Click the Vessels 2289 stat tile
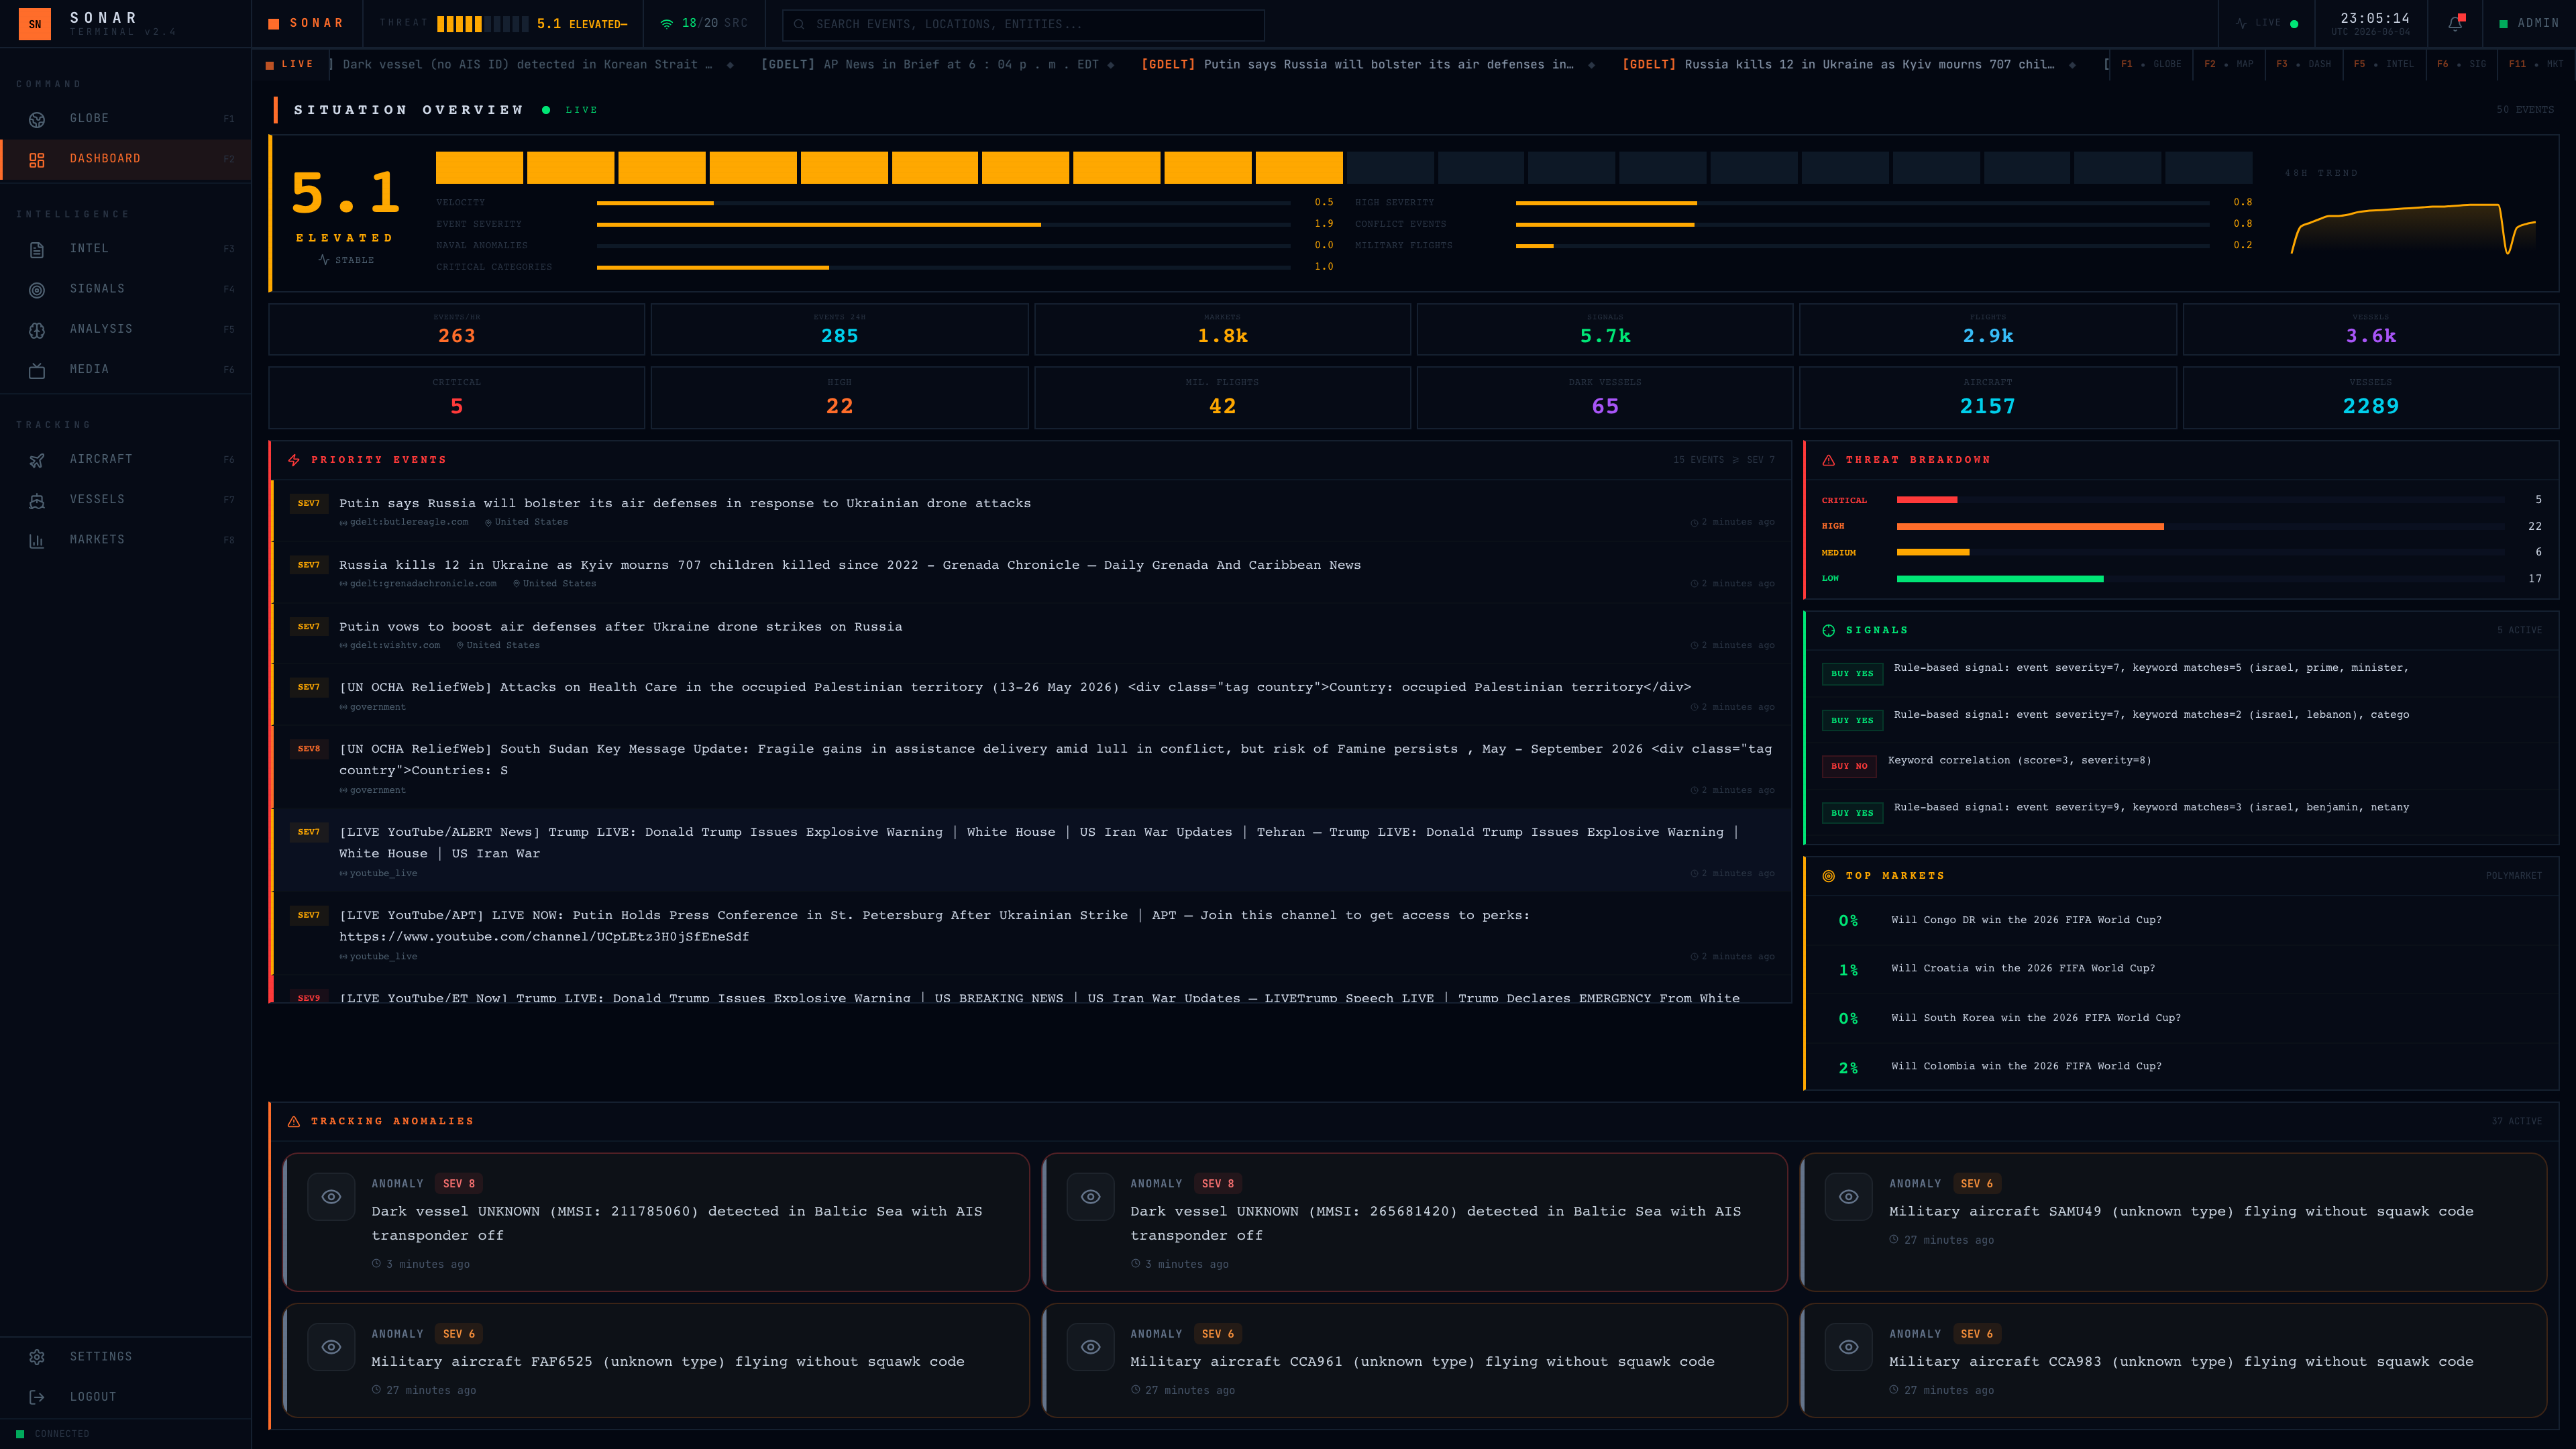 (x=2370, y=398)
